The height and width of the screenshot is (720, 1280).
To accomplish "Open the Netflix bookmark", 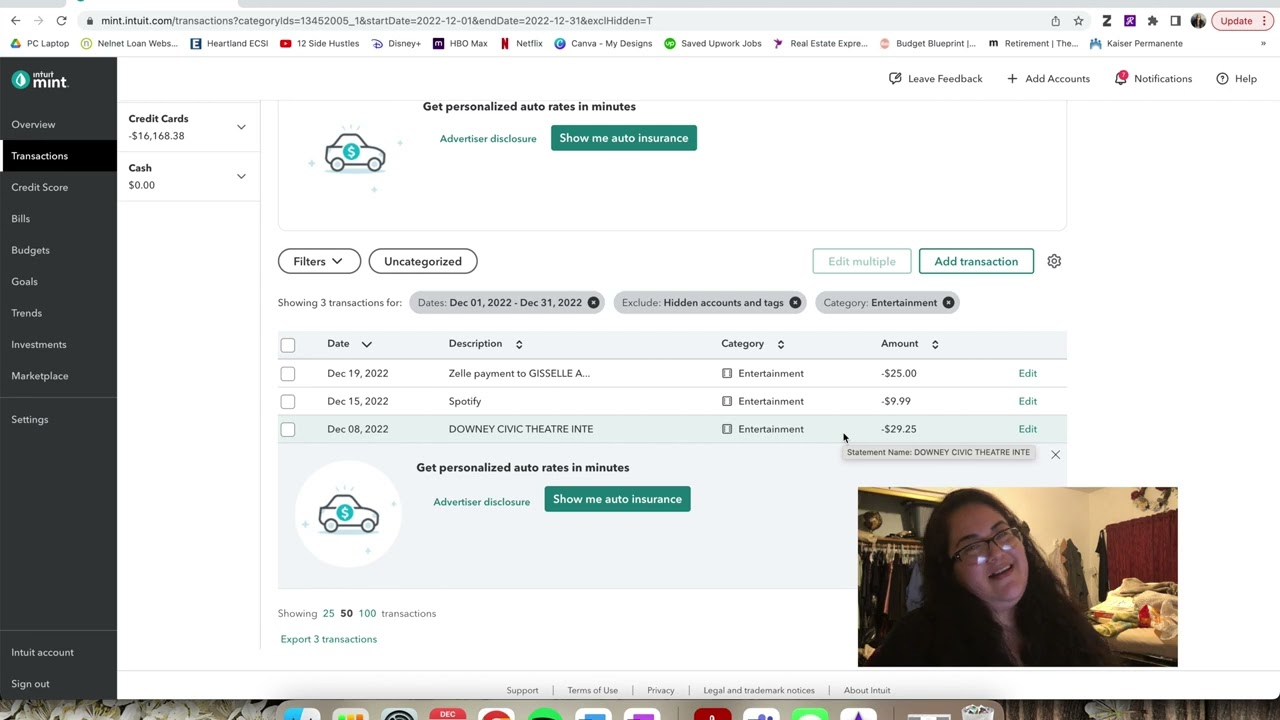I will [x=521, y=44].
